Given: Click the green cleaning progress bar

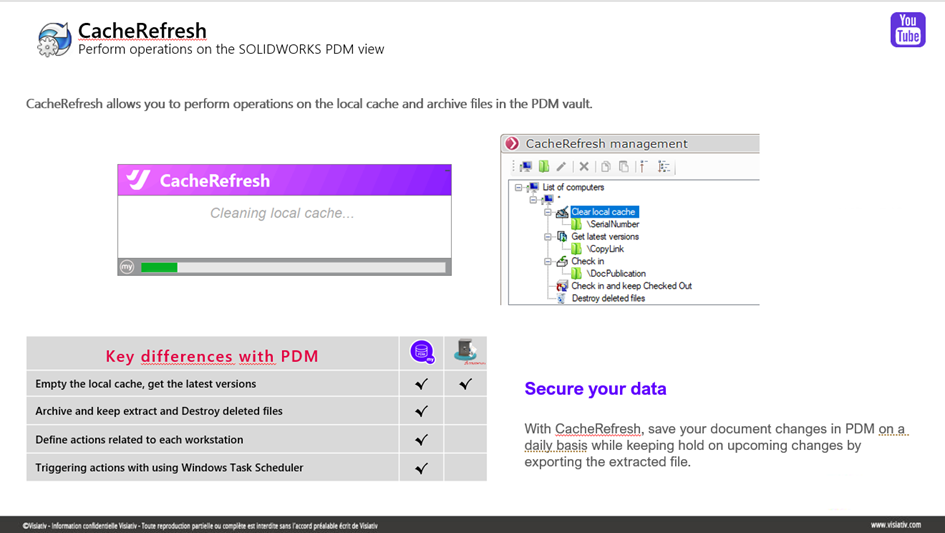Looking at the screenshot, I should 159,267.
